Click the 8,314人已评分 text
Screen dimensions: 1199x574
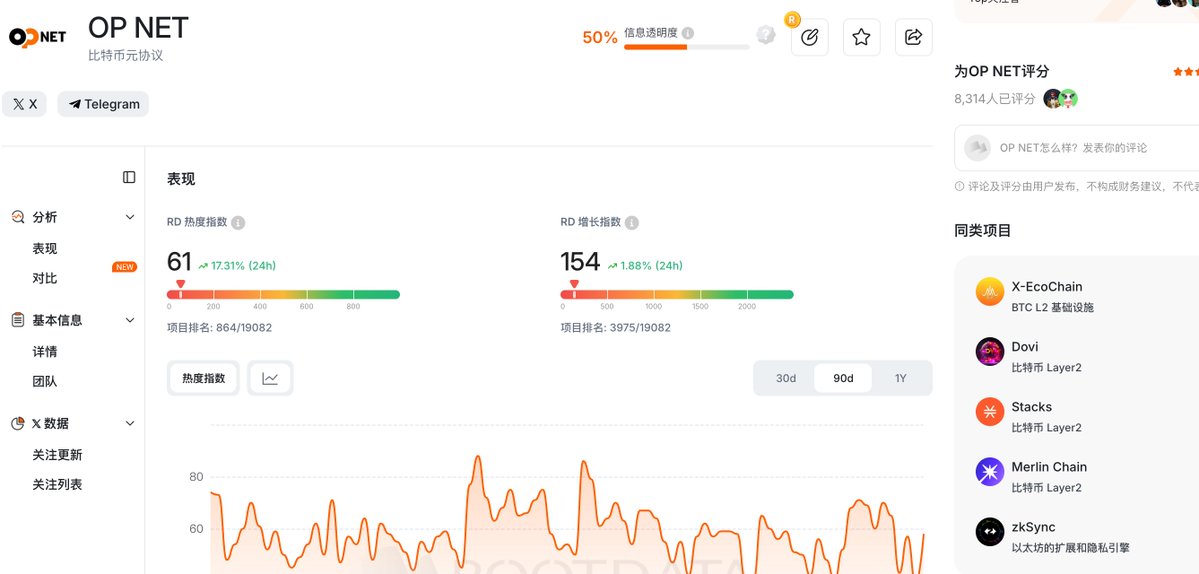tap(995, 99)
